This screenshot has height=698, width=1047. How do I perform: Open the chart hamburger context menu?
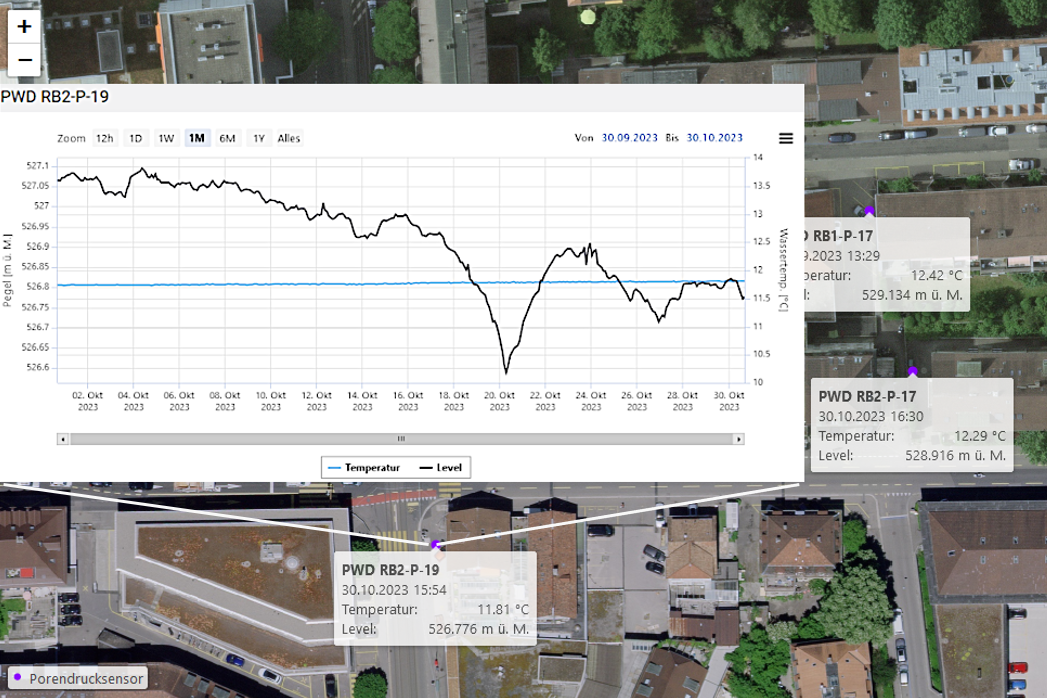point(786,138)
